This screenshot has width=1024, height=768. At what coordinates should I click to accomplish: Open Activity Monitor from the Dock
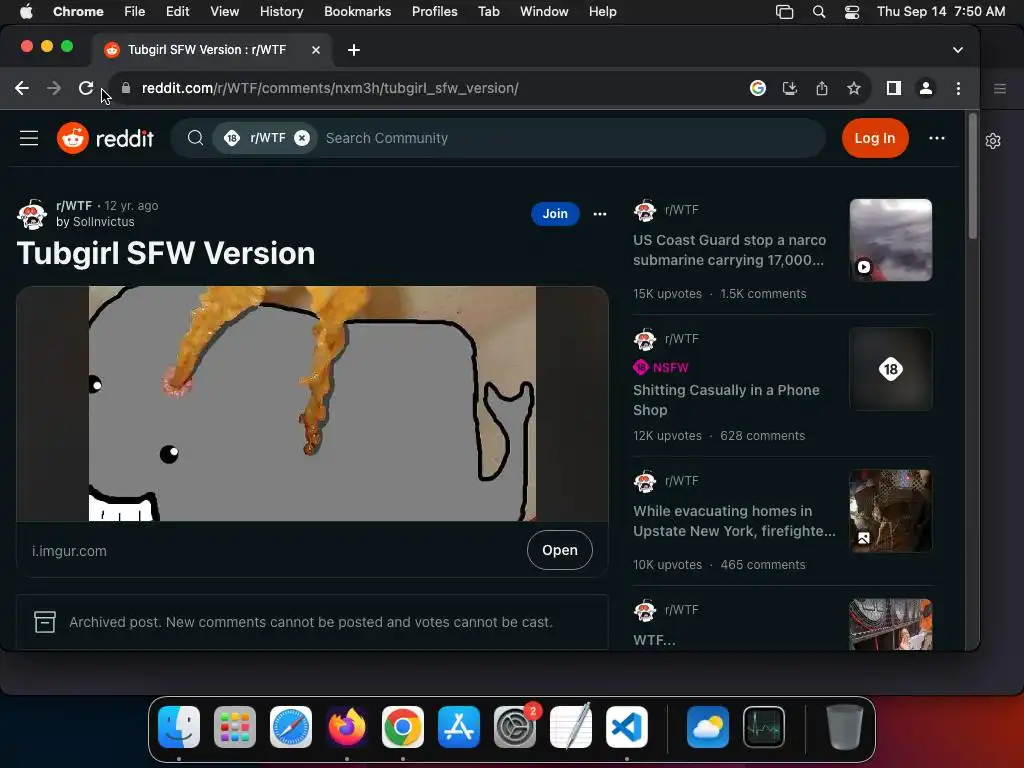coord(764,727)
